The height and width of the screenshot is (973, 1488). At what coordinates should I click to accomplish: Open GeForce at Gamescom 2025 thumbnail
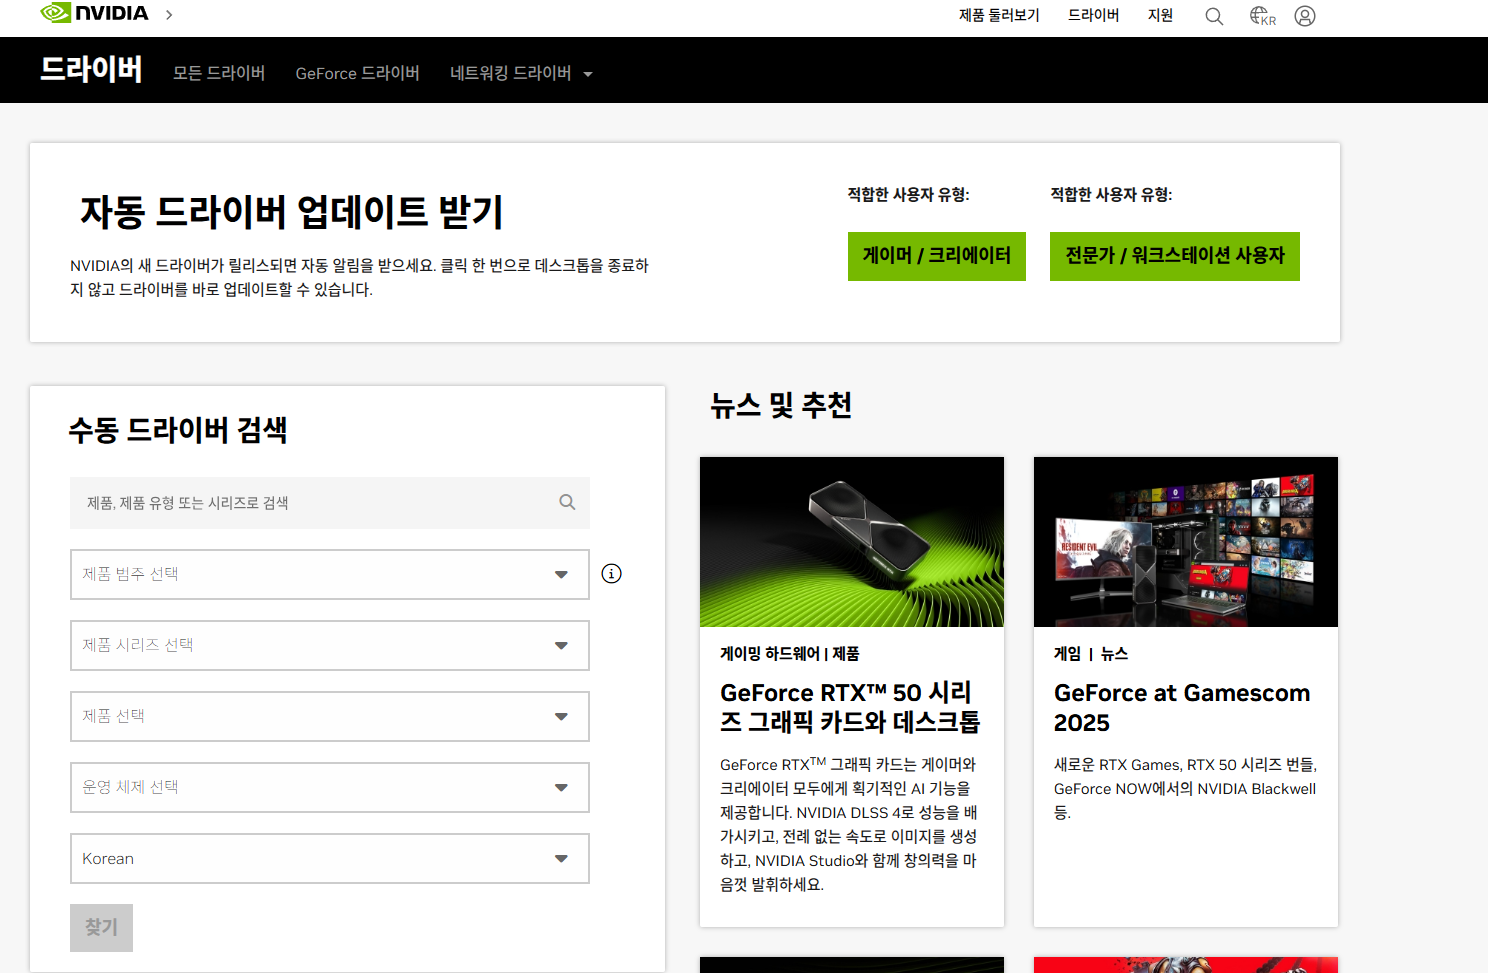[1185, 542]
